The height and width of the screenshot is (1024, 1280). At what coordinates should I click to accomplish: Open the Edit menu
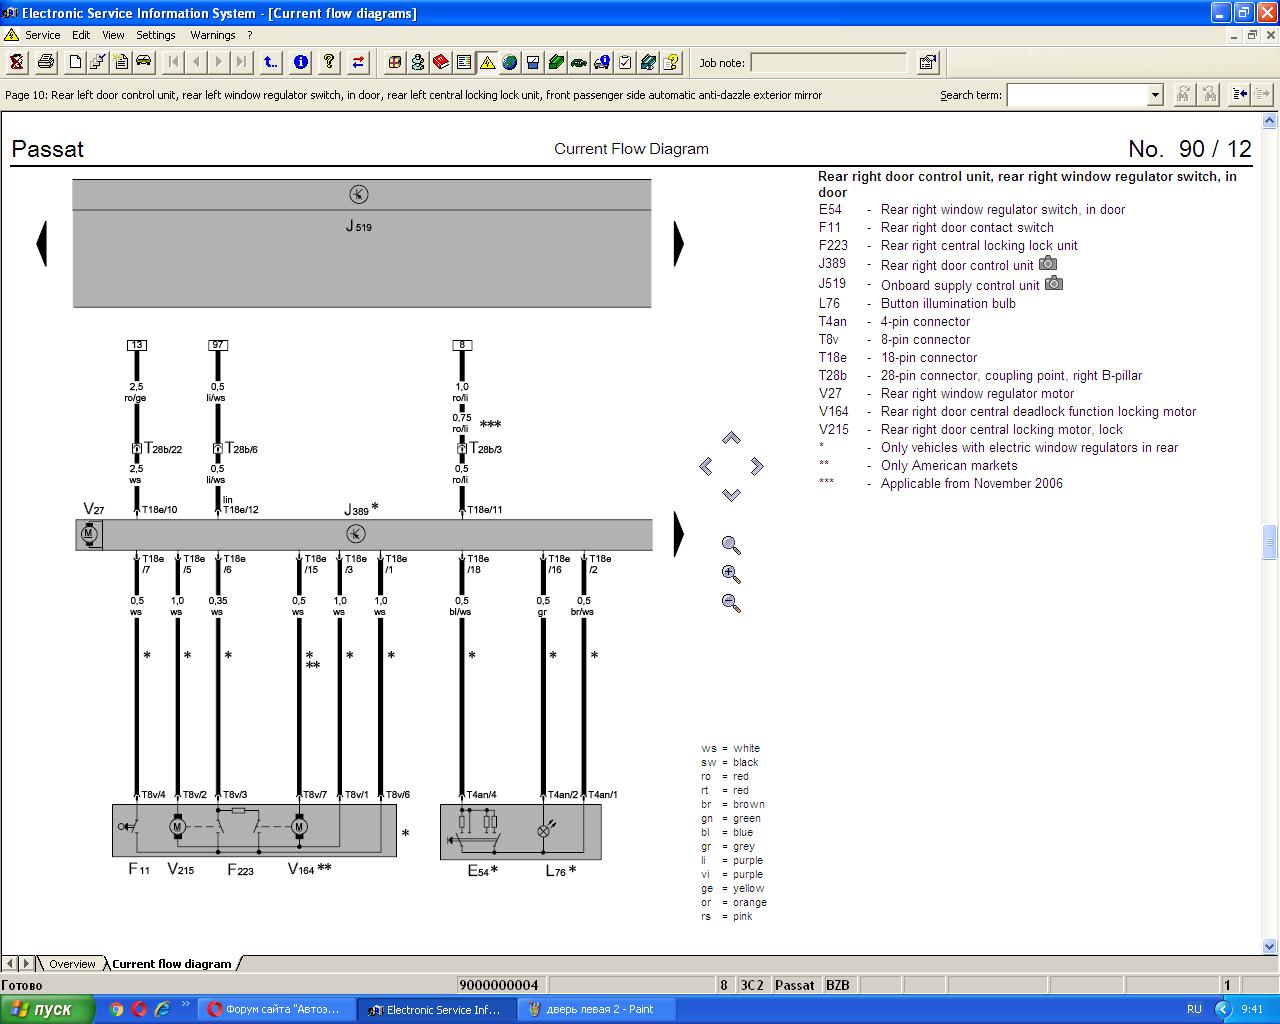click(x=81, y=35)
